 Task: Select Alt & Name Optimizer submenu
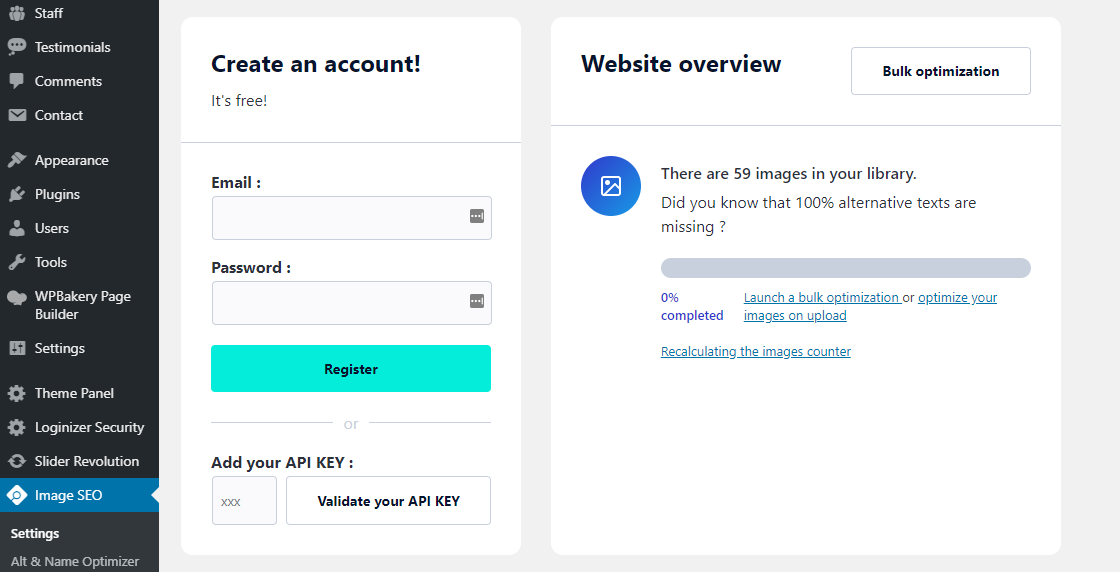coord(75,561)
